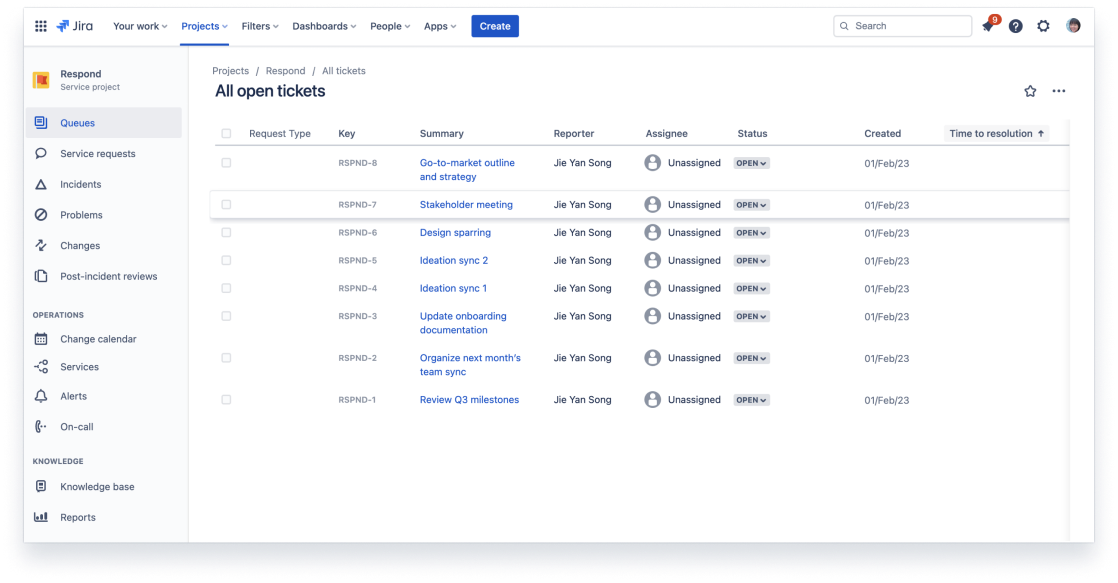Sort by the Summary column header
Viewport: 1118px width, 583px height.
click(x=441, y=133)
